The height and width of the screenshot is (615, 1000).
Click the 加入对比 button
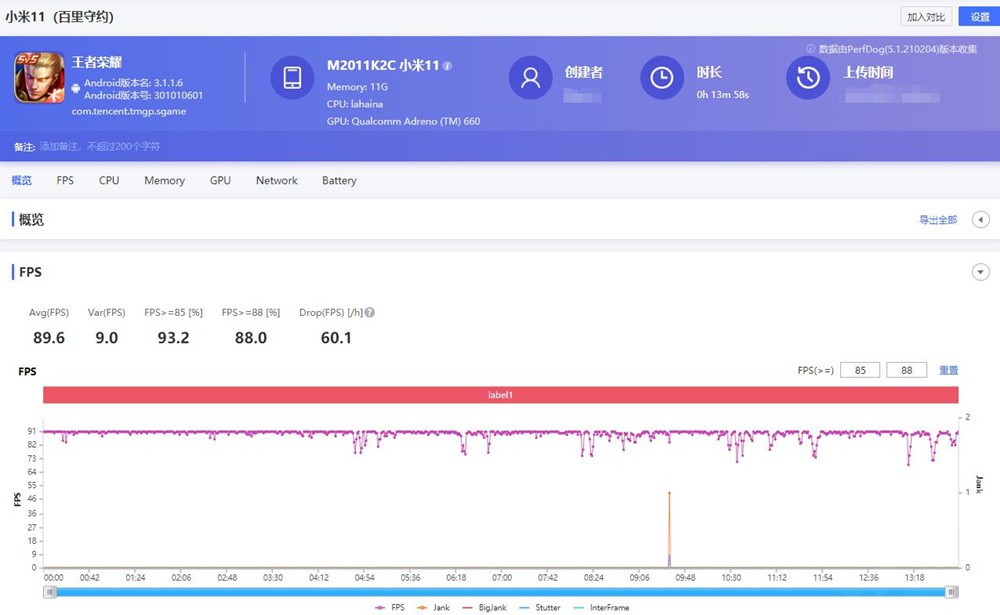point(926,17)
